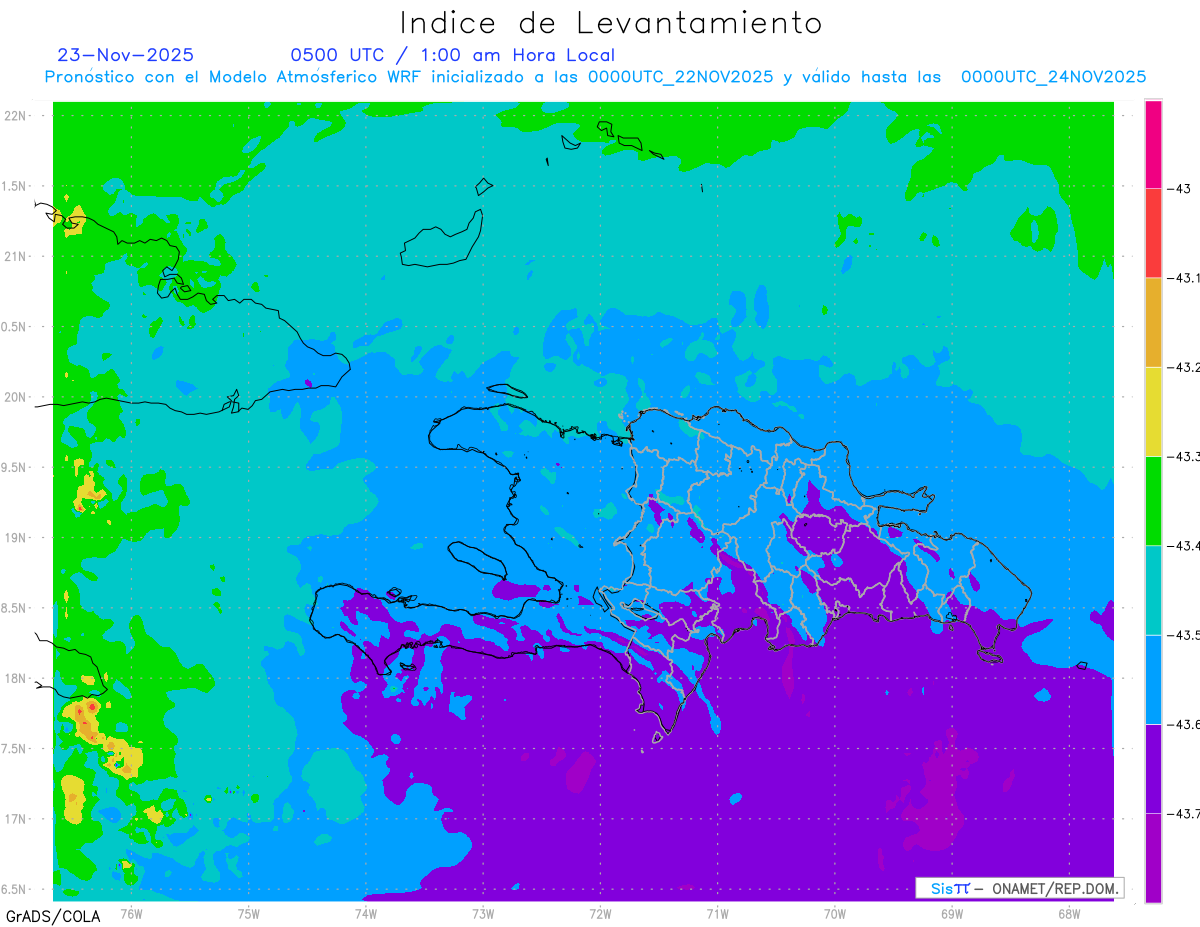
Task: Click the '75W' longitude label
Action: tap(249, 913)
